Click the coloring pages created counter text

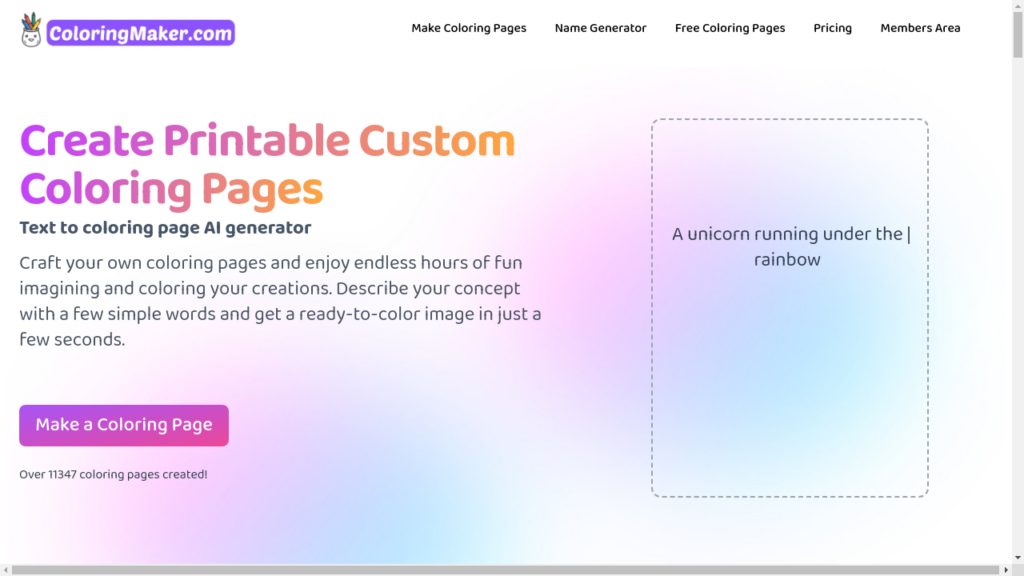[113, 474]
